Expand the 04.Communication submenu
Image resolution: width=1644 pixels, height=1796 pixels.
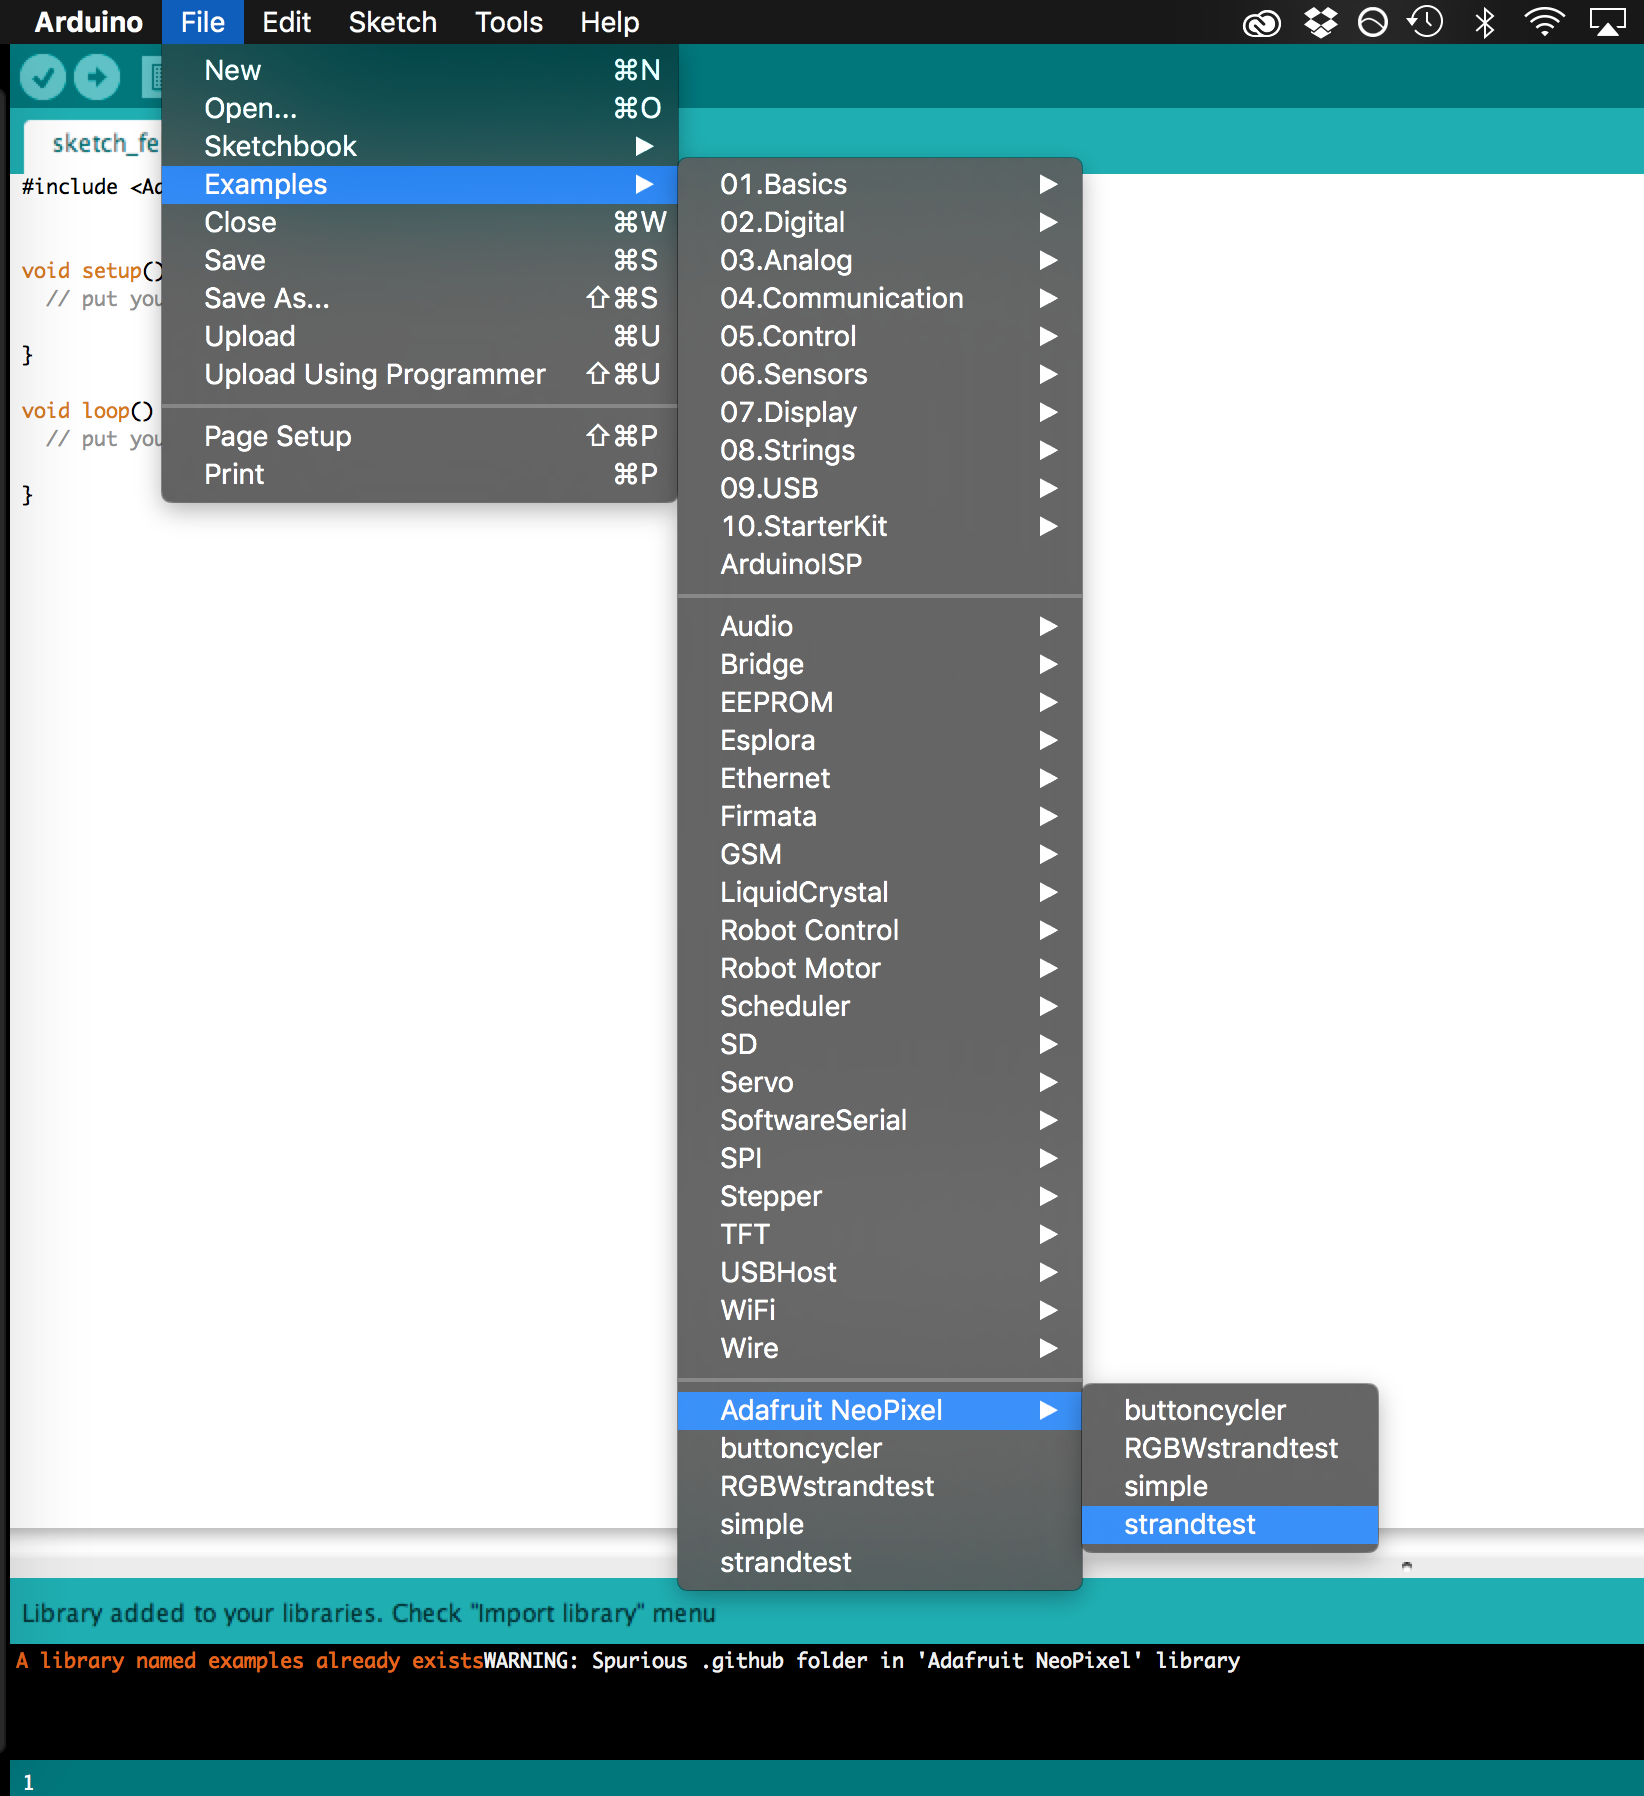(x=880, y=298)
